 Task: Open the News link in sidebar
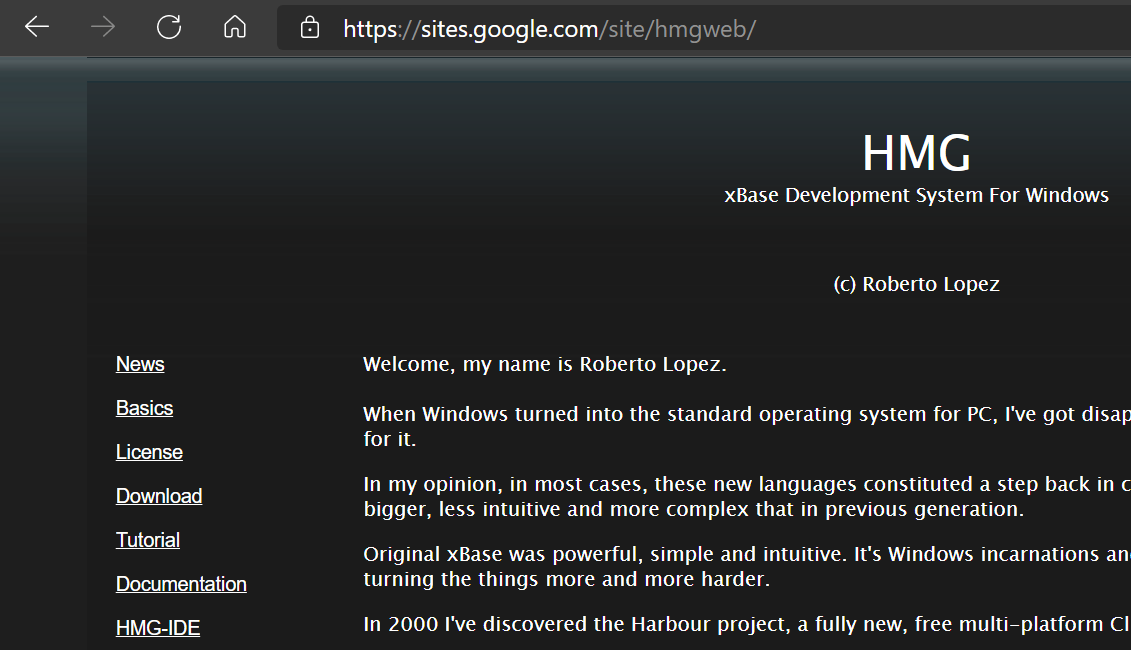[140, 364]
